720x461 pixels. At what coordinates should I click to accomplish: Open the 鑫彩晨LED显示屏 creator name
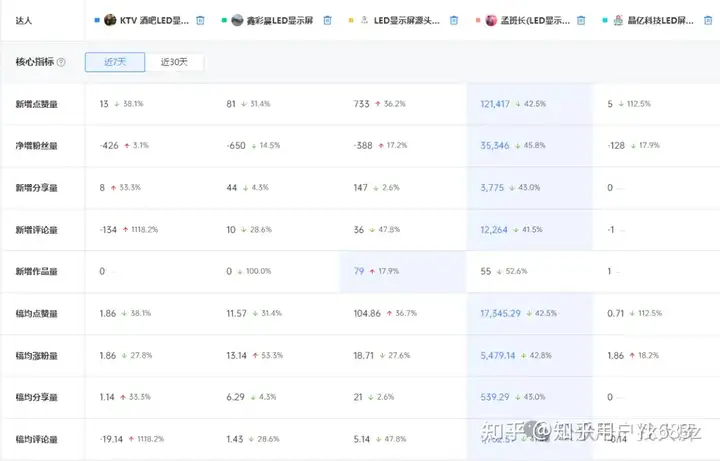280,20
